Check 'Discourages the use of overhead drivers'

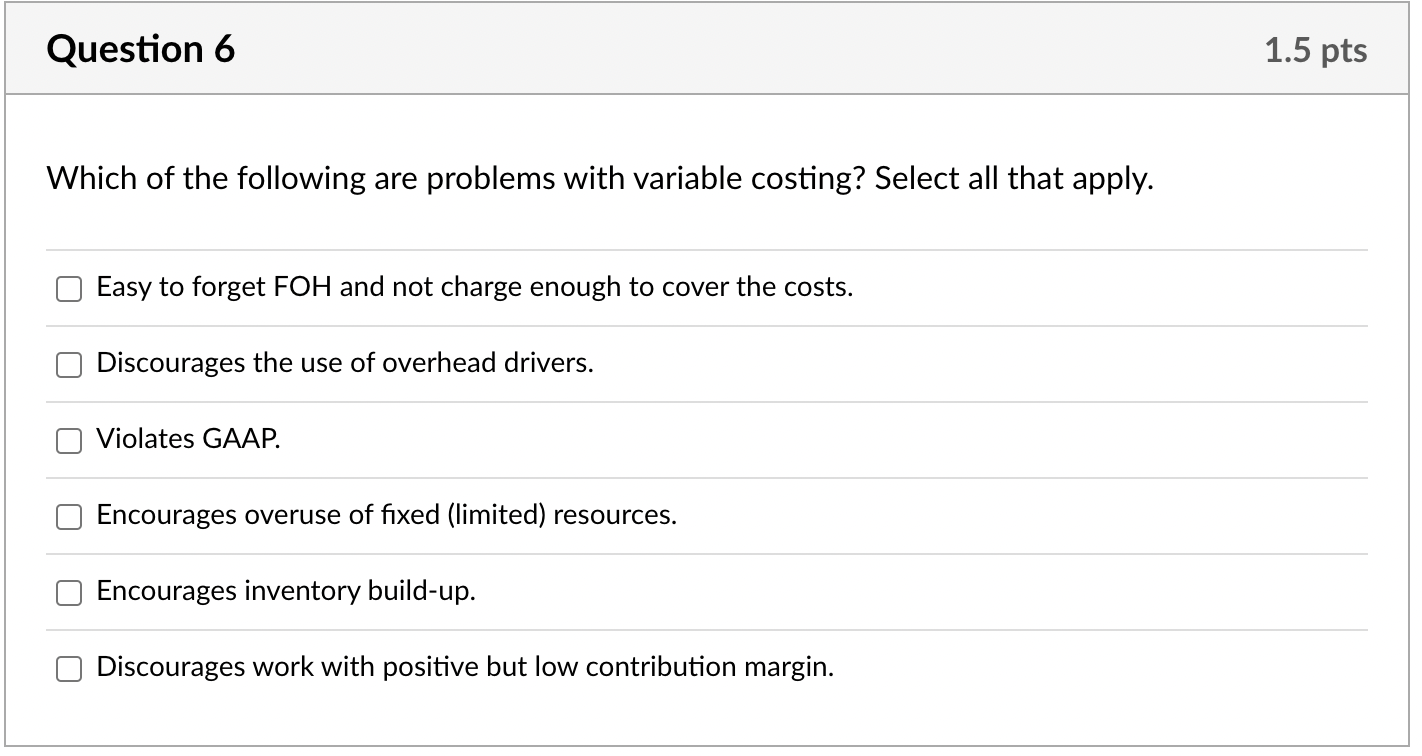68,365
